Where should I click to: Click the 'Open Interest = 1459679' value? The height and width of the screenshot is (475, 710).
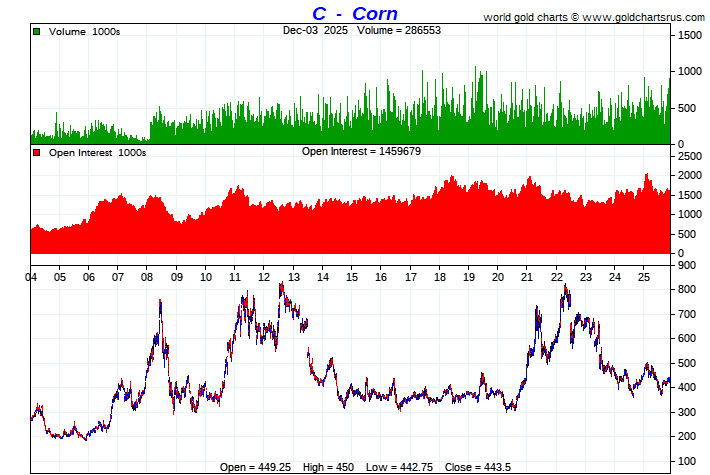pos(361,151)
